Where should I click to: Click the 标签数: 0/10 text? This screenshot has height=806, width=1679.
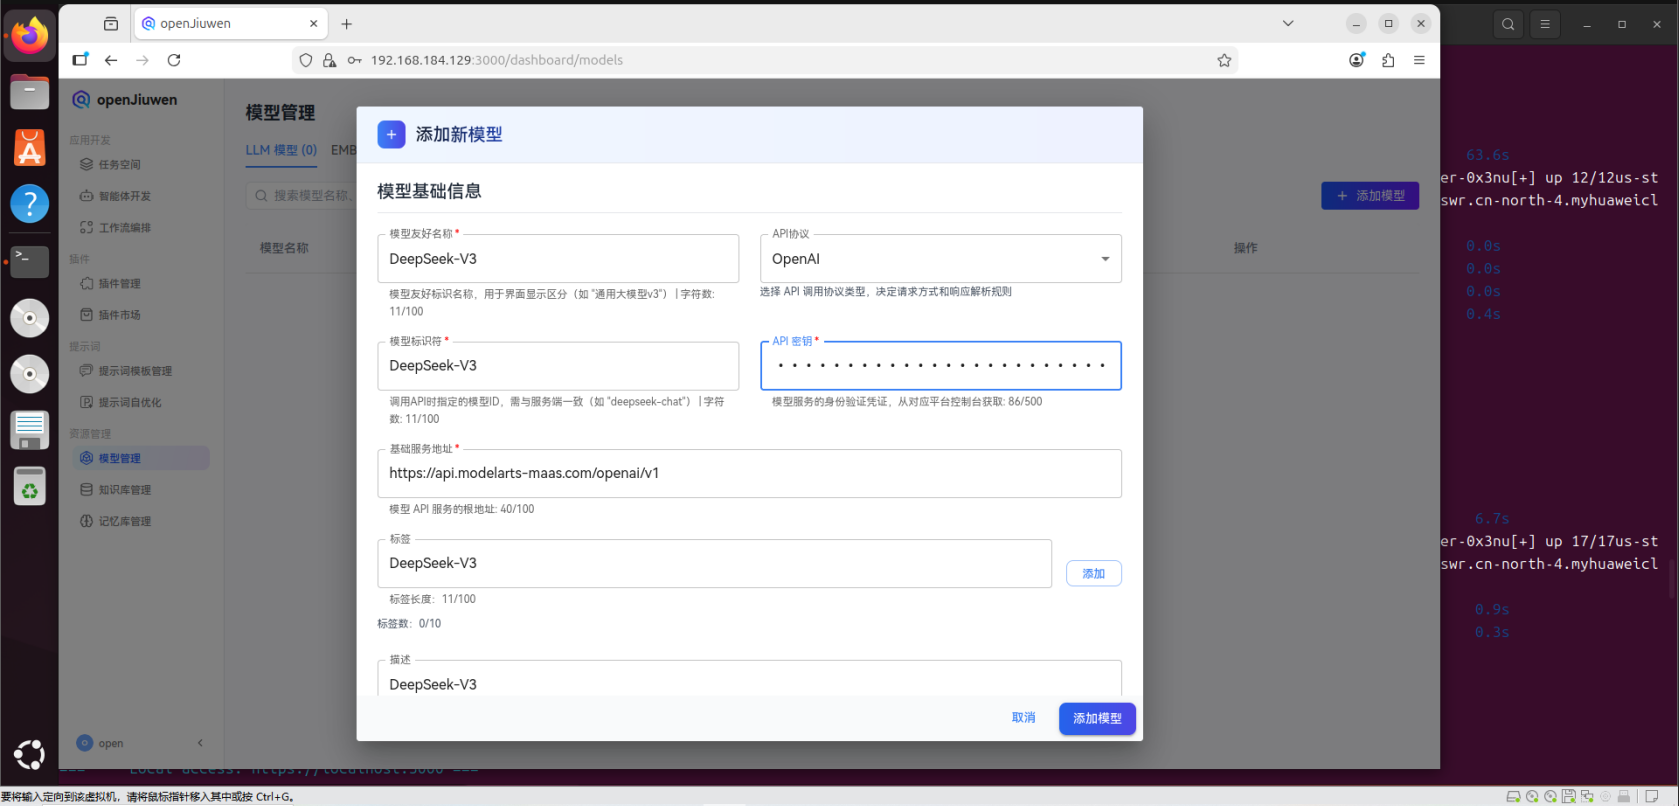coord(409,623)
